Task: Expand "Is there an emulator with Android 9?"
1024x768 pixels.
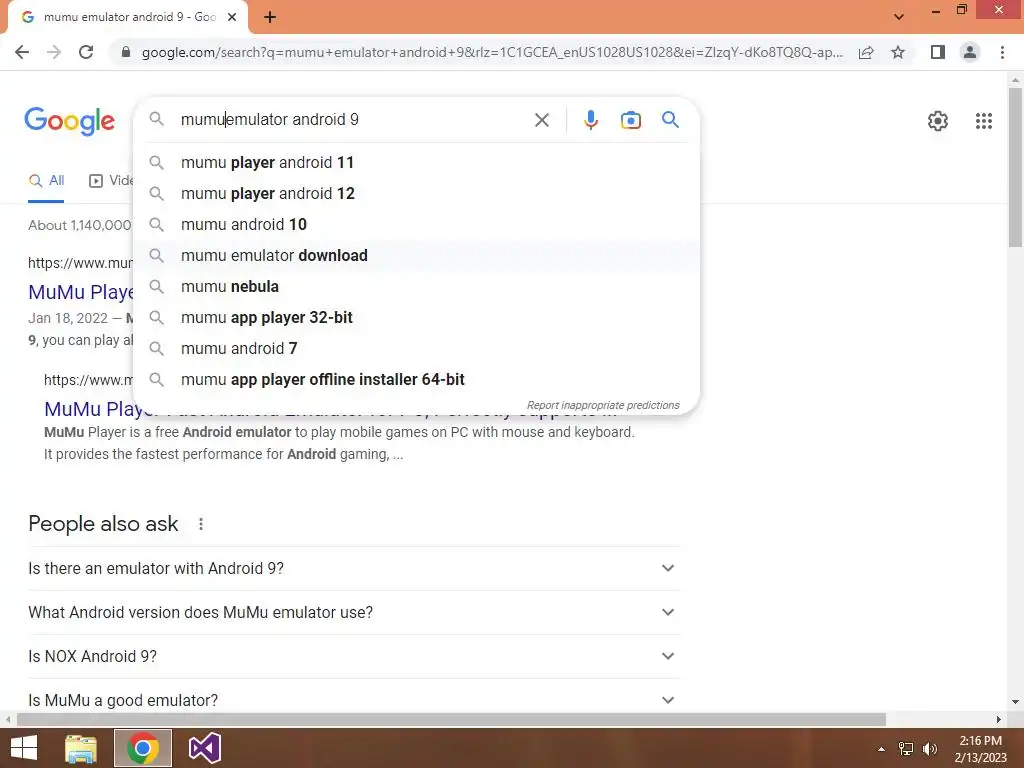Action: pos(354,568)
